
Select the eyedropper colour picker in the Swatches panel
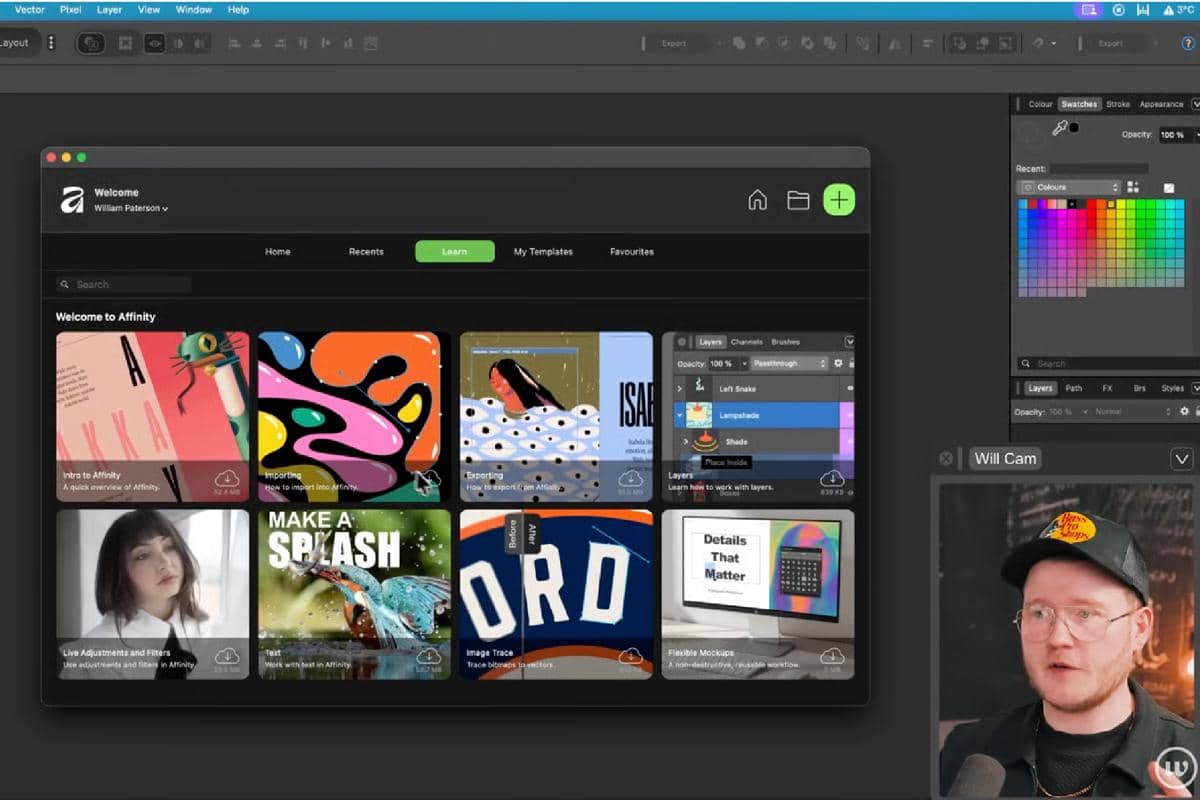(1059, 128)
